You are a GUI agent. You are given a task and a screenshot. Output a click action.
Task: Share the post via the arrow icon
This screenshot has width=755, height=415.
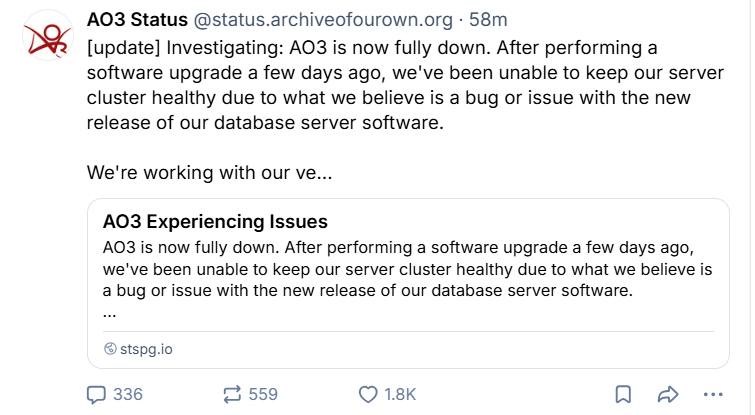(667, 394)
